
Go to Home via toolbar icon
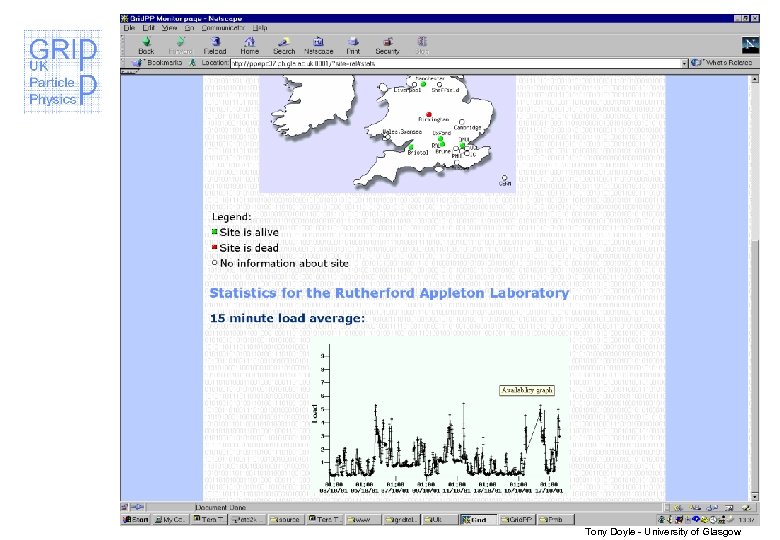pos(249,44)
